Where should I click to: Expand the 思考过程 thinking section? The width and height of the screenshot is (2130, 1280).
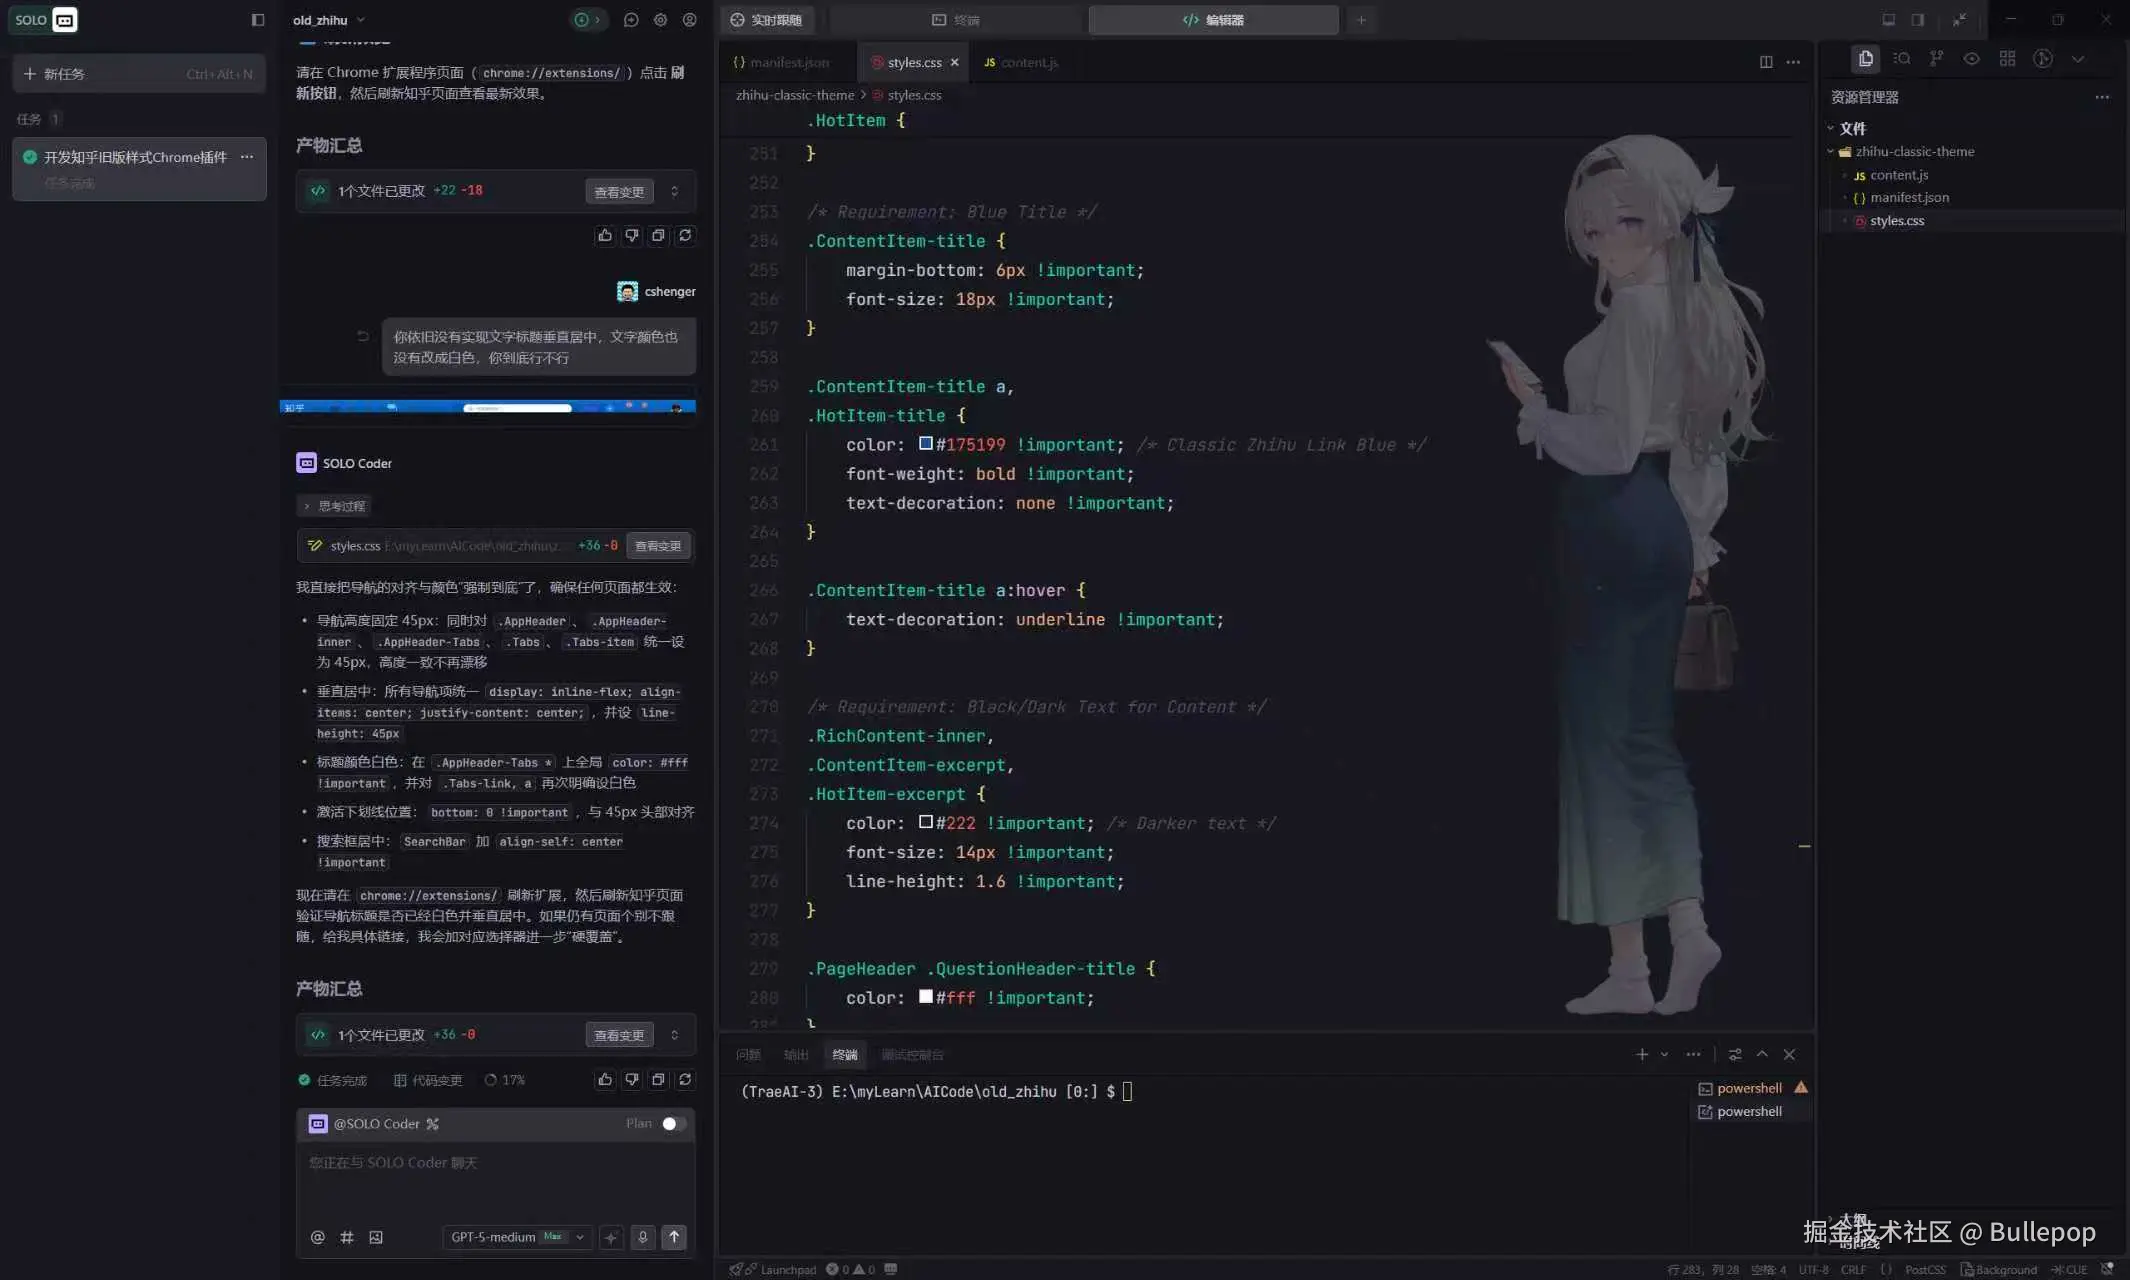(335, 506)
